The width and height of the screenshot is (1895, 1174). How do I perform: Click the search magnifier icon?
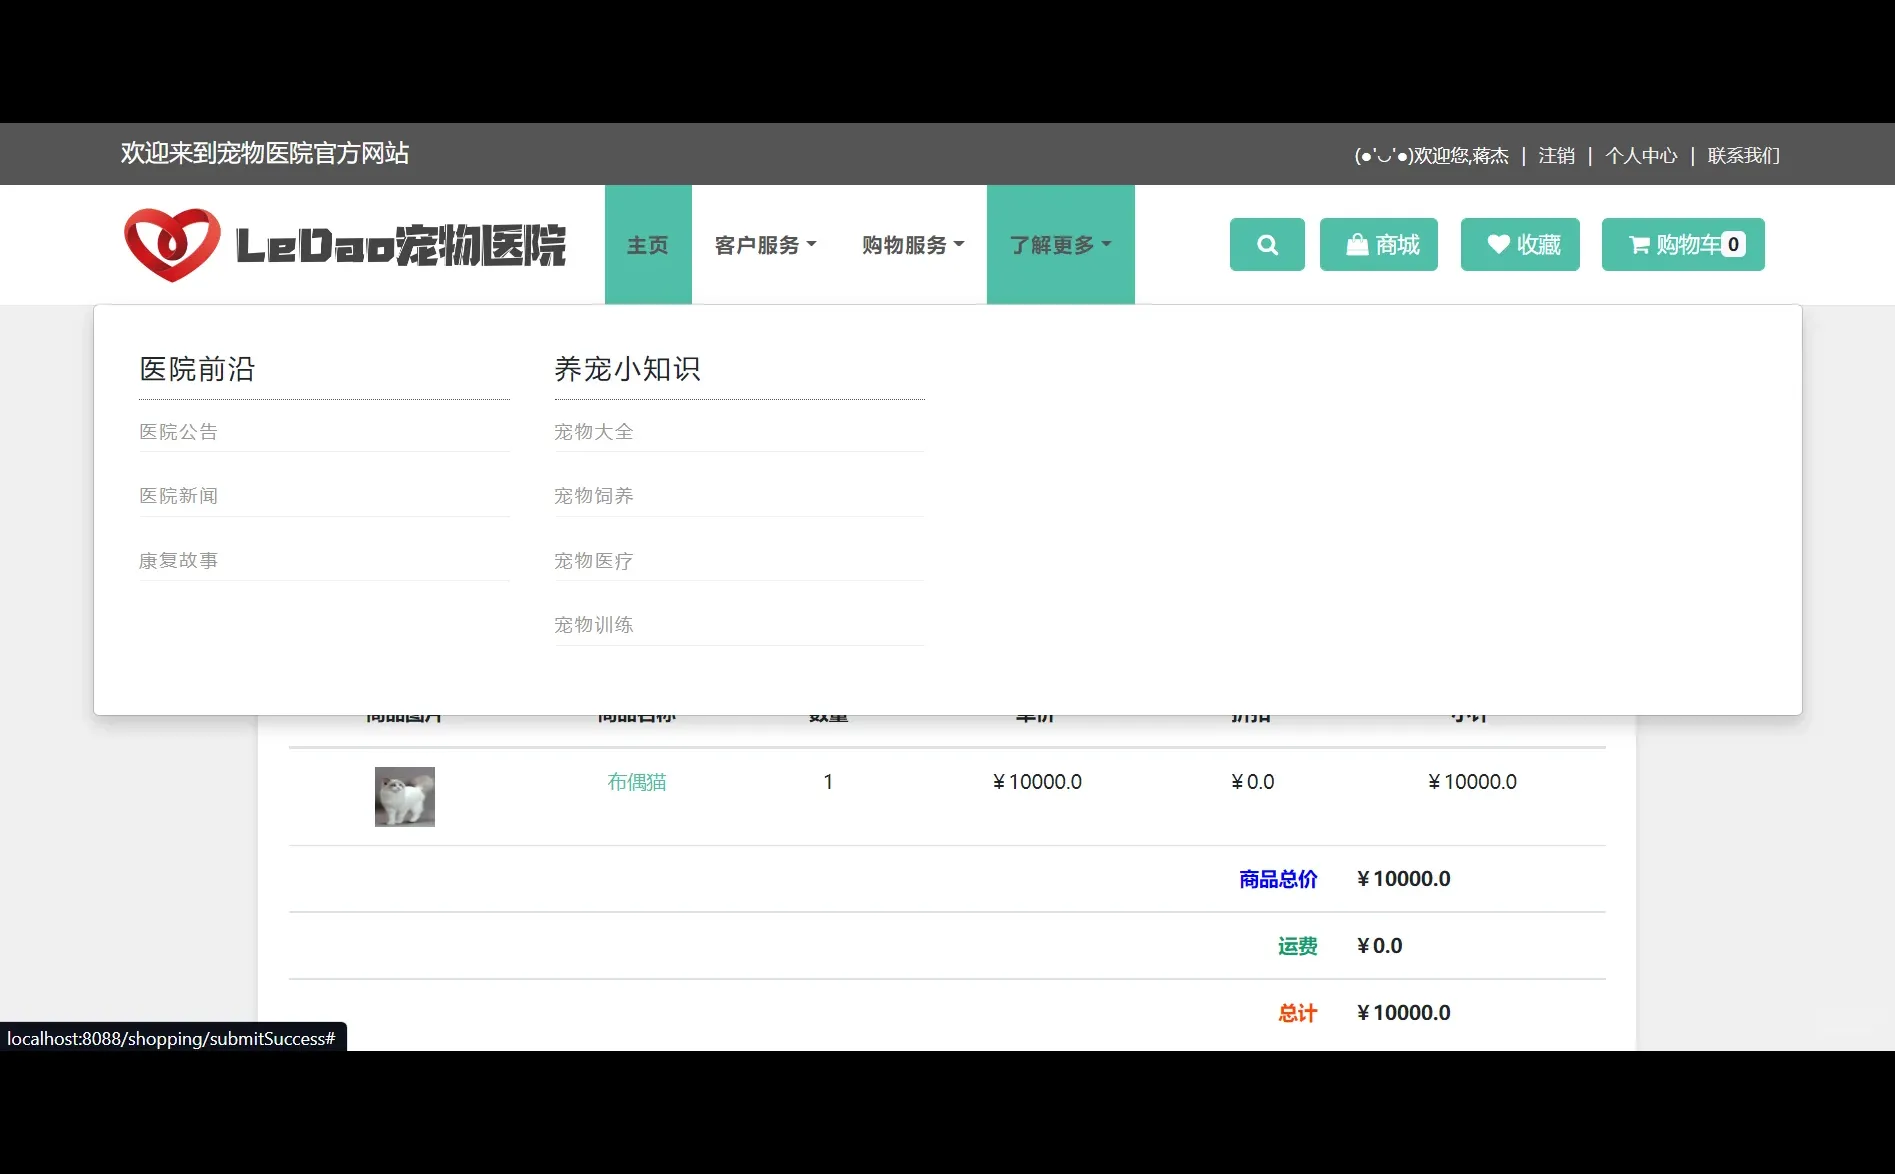1267,244
